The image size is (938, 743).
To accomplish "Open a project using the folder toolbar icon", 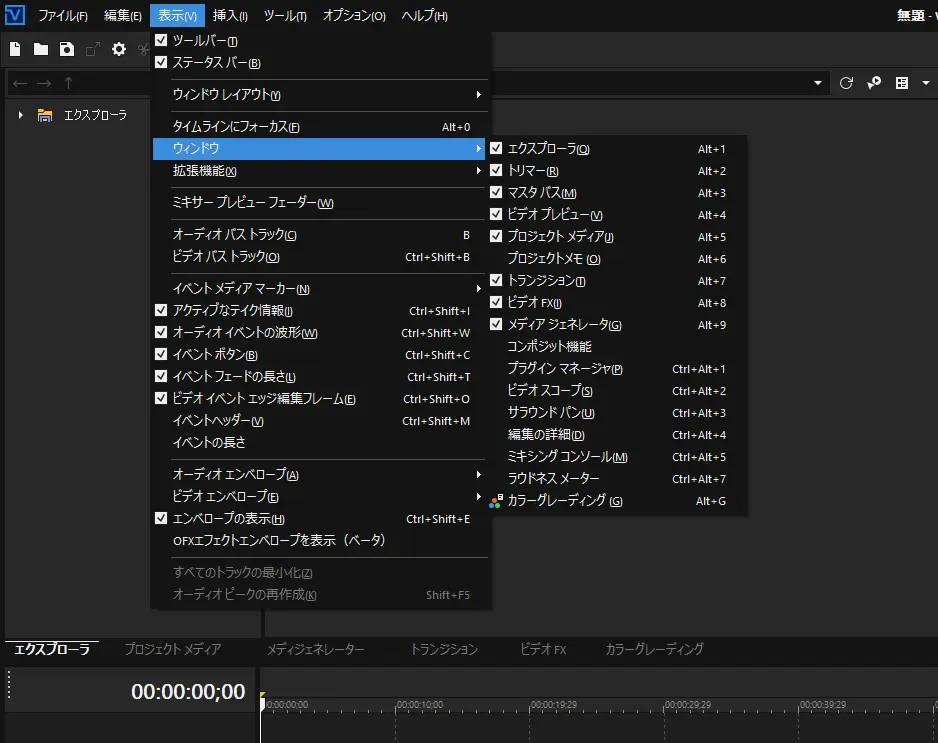I will click(41, 49).
